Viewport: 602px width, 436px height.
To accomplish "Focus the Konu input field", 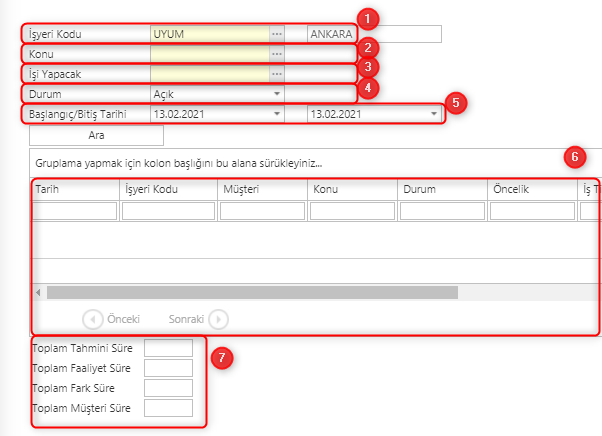I will 210,54.
